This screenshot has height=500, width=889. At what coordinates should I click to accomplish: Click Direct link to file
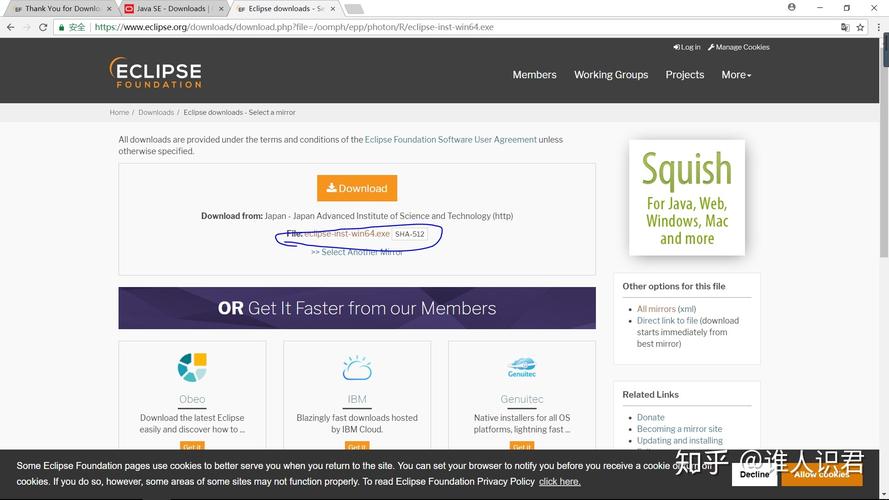point(667,320)
